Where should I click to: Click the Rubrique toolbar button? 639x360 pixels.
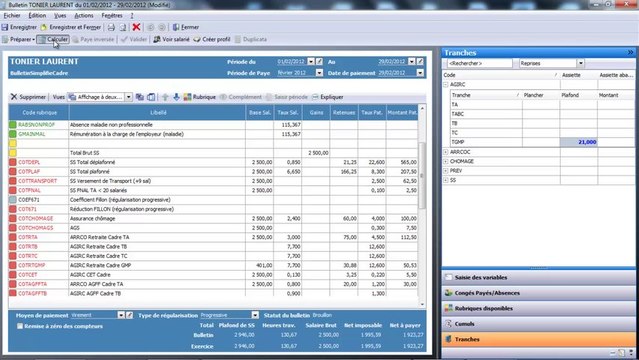click(200, 97)
